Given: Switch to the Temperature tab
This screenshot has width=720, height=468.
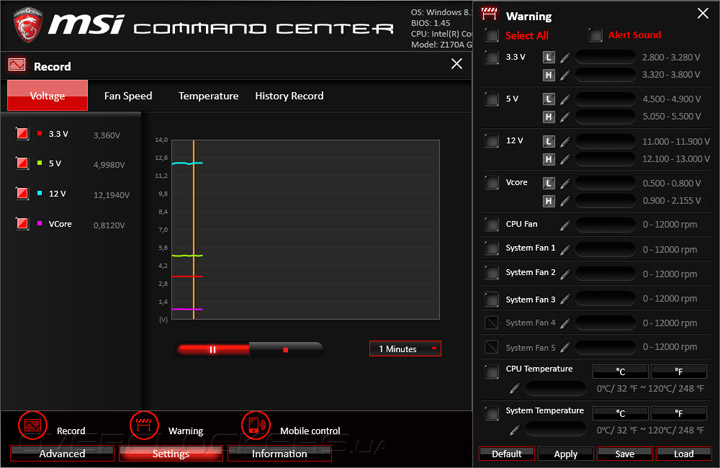Looking at the screenshot, I should coord(208,96).
